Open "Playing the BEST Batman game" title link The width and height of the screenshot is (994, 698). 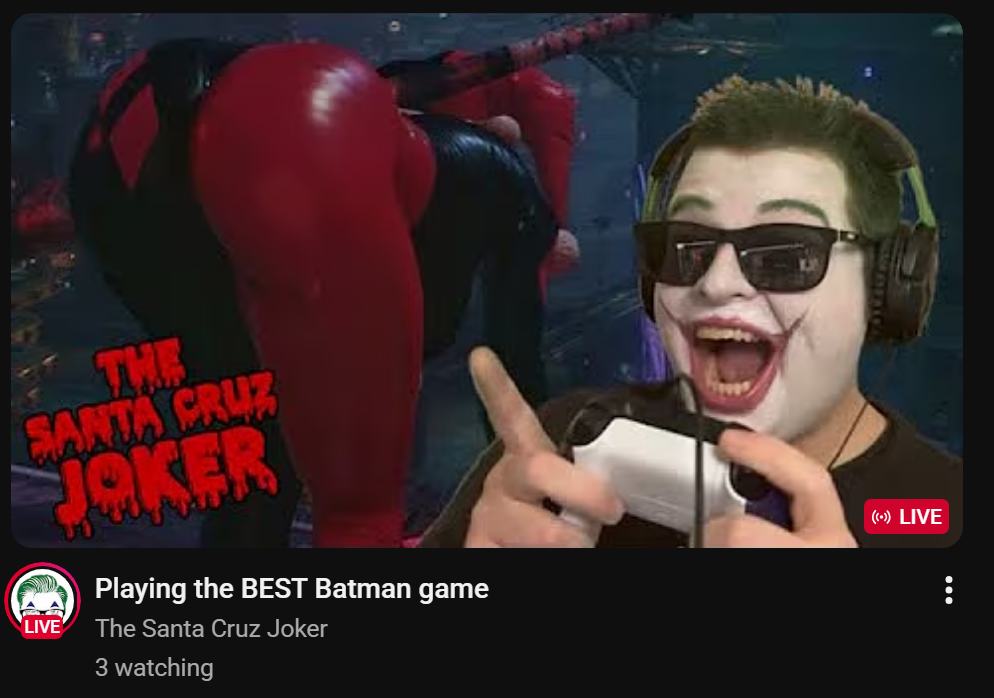[x=292, y=589]
